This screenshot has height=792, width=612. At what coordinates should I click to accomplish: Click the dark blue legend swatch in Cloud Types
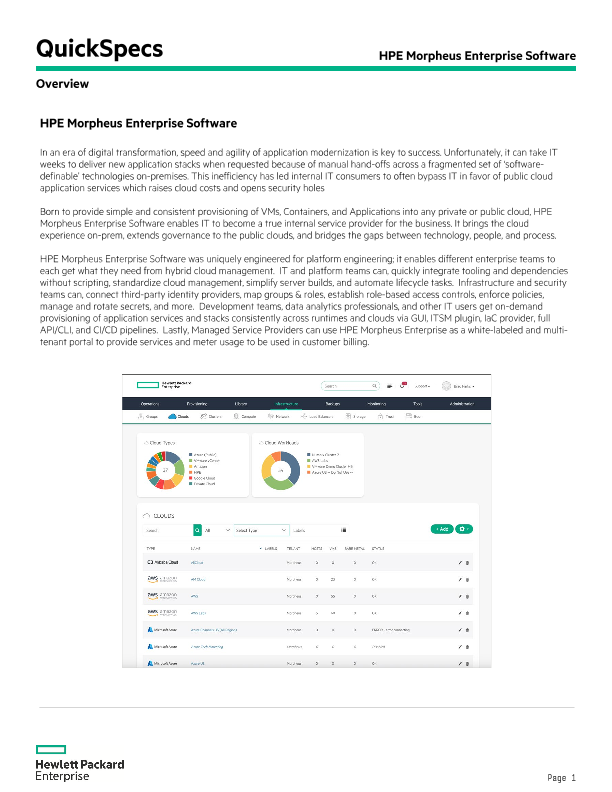[x=190, y=455]
